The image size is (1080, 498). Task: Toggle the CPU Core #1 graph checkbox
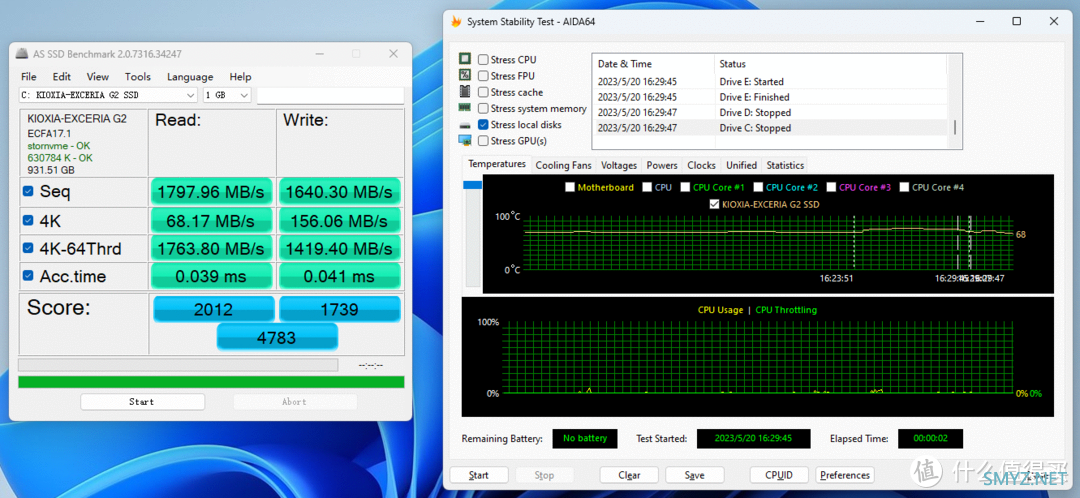click(x=685, y=187)
